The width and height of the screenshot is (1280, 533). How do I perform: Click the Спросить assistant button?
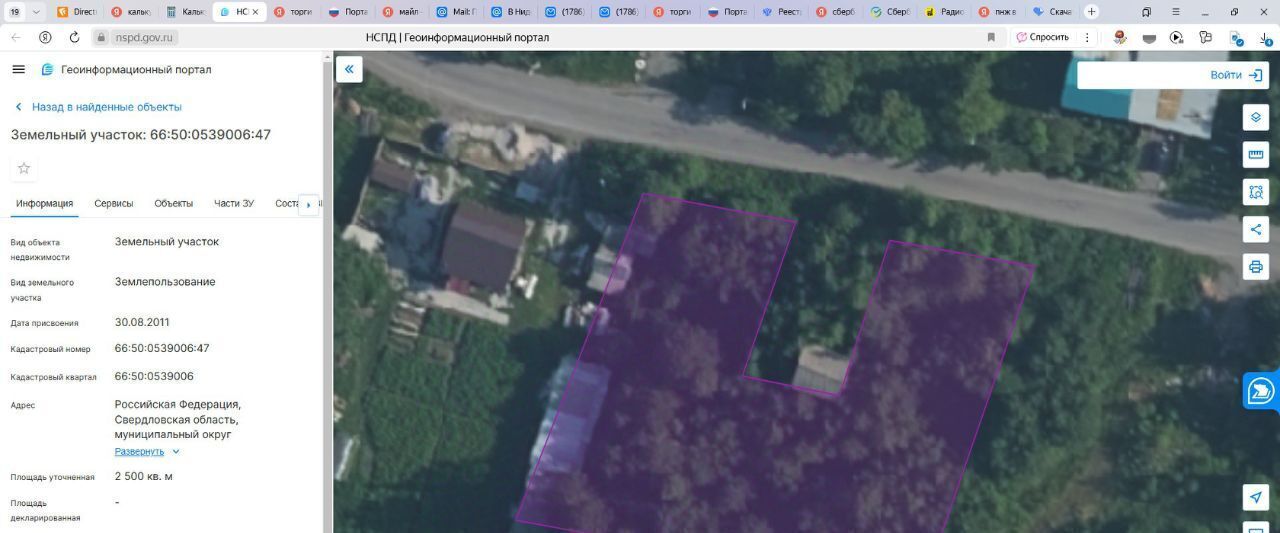1042,37
